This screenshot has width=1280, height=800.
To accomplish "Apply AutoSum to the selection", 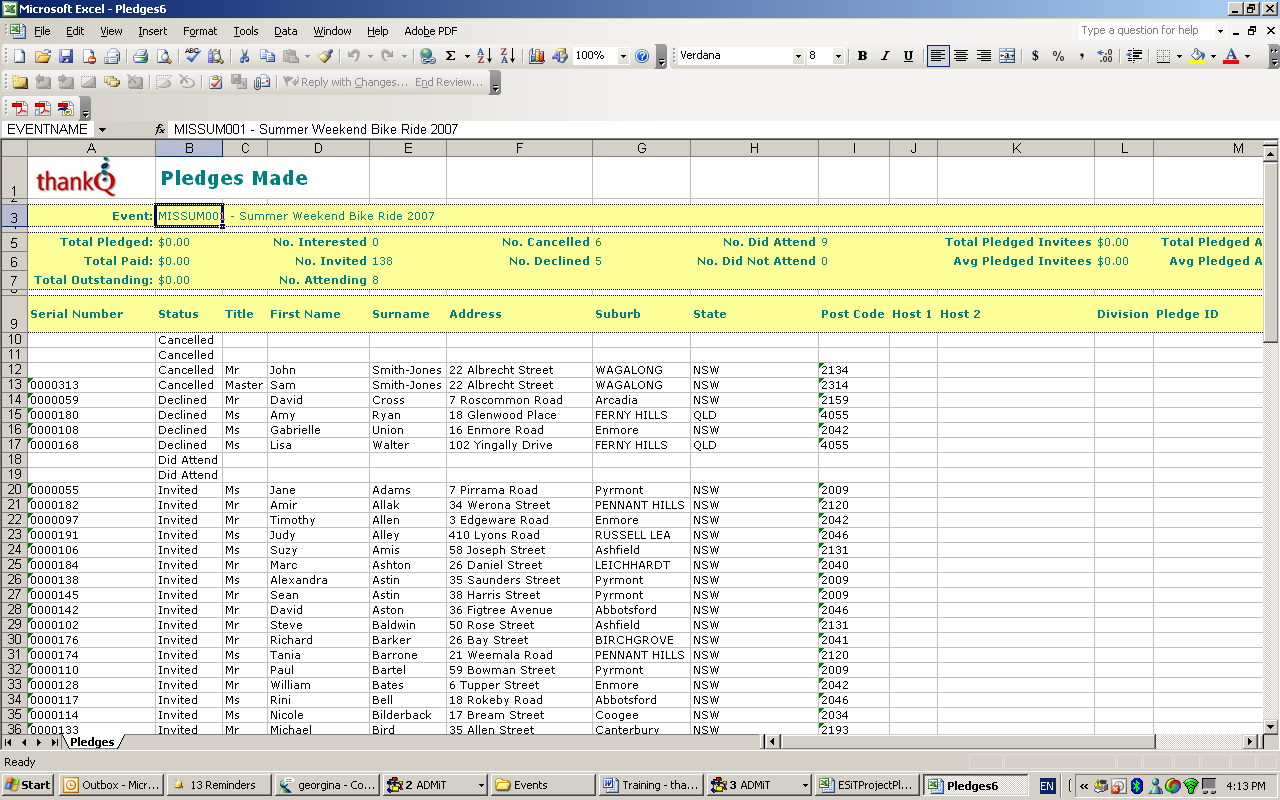I will 451,56.
